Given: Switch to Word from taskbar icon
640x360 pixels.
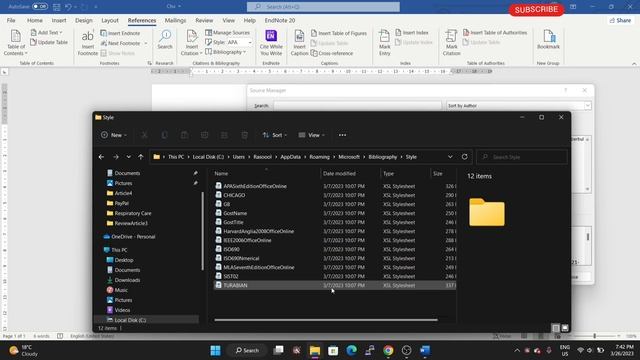Looking at the screenshot, I should [x=425, y=350].
